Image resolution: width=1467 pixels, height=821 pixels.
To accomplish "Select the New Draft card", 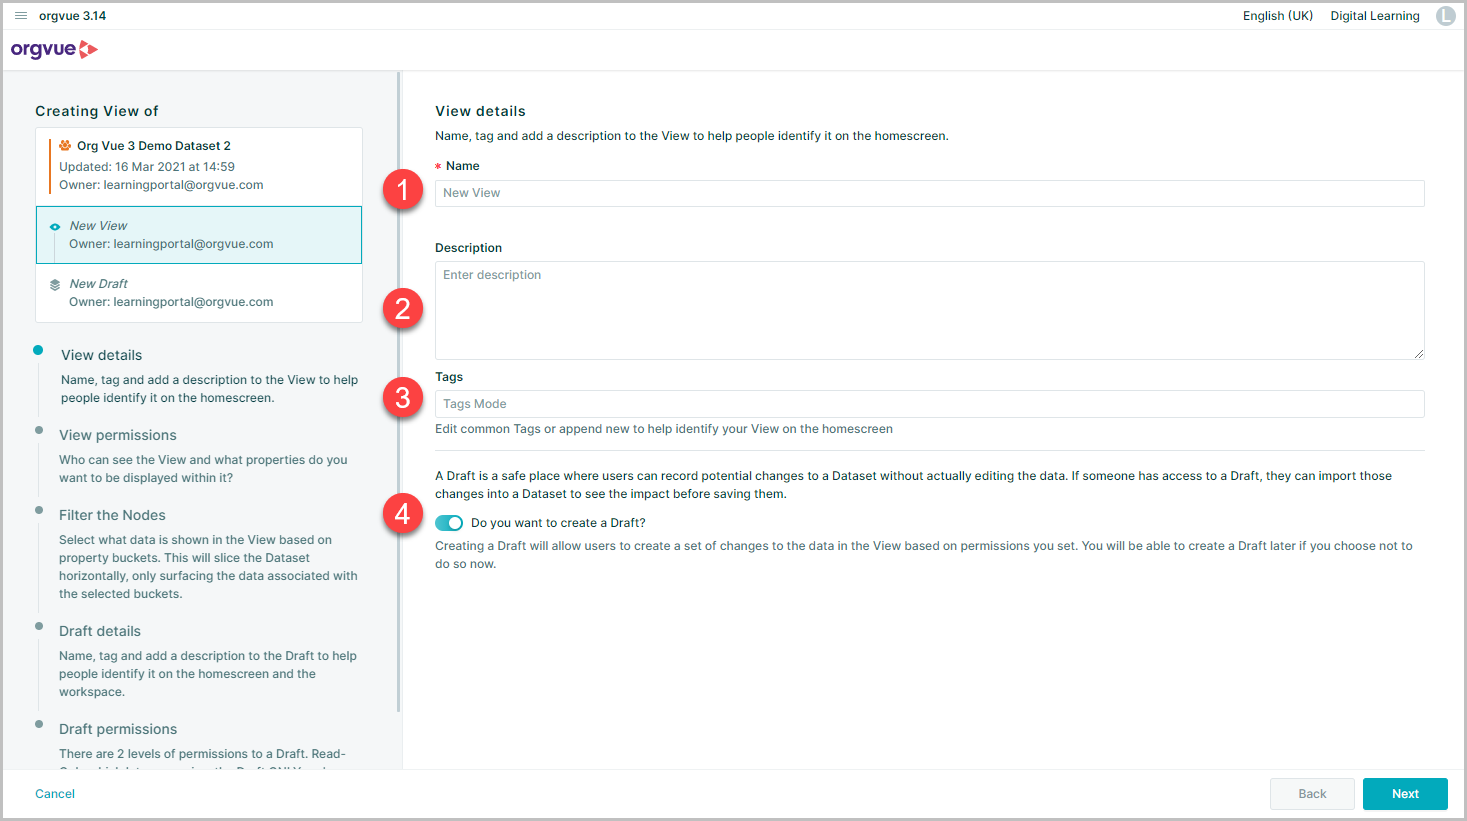I will pyautogui.click(x=199, y=293).
